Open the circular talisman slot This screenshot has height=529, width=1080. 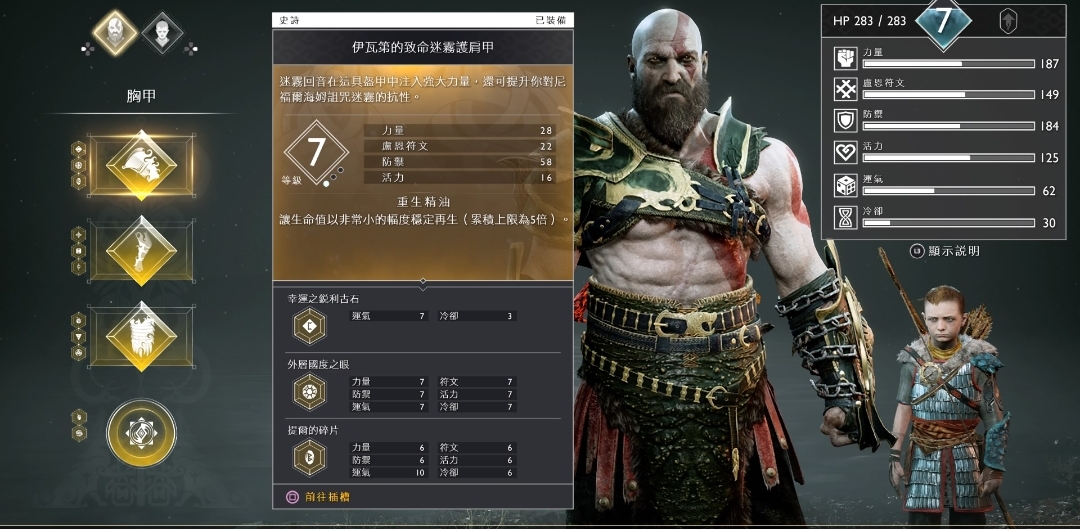tap(141, 433)
